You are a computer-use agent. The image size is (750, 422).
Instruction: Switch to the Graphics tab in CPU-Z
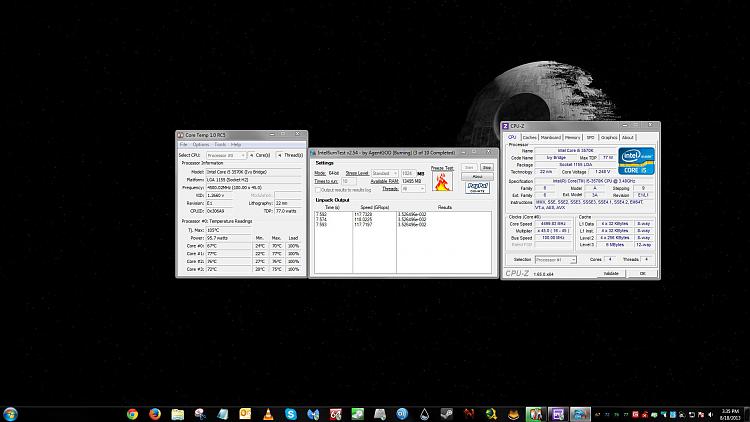609,137
